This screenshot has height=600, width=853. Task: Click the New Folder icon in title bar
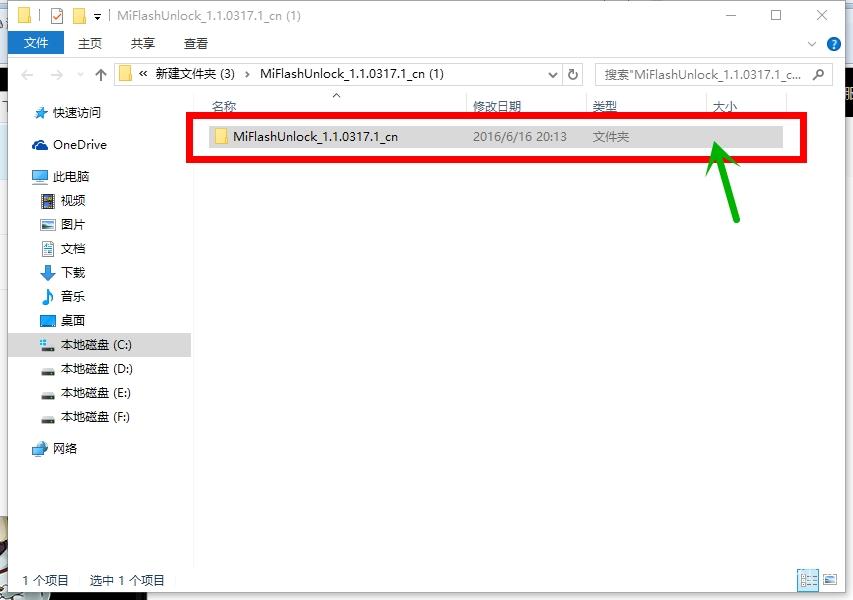pyautogui.click(x=78, y=16)
